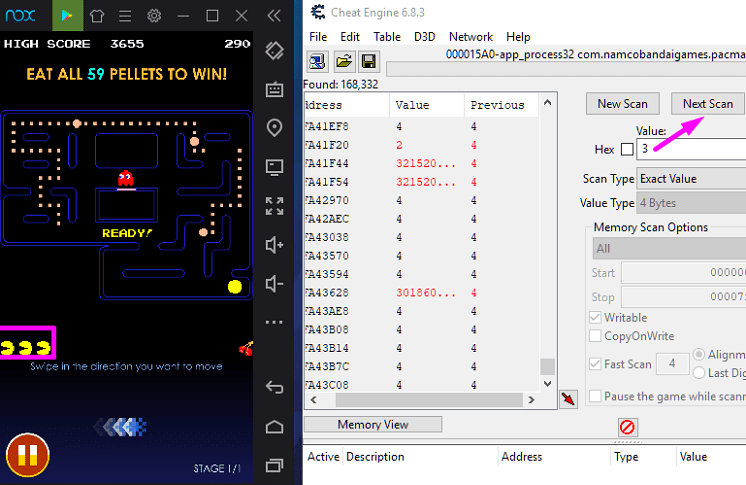Image resolution: width=746 pixels, height=485 pixels.
Task: Click Android home button in Nox sidebar
Action: 275,426
